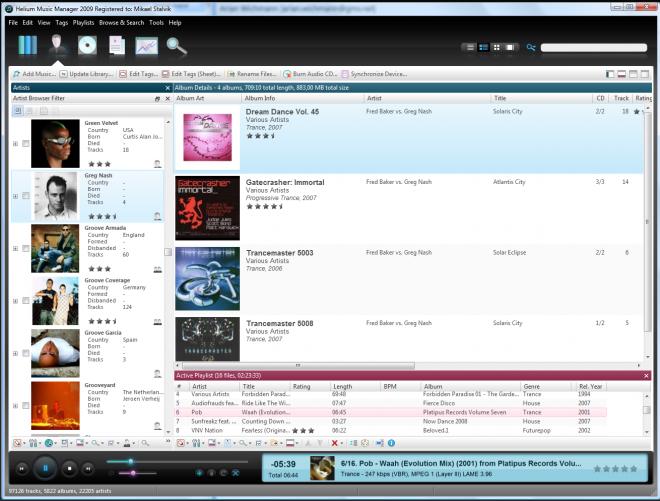Skip to the next track
Image resolution: width=660 pixels, height=501 pixels.
(x=88, y=468)
